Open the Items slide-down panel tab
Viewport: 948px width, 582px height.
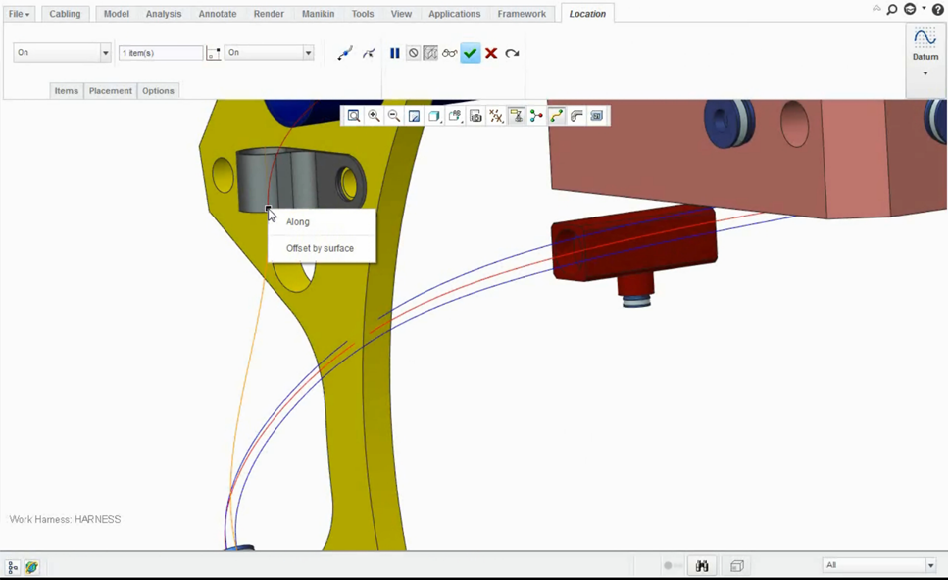(x=66, y=91)
